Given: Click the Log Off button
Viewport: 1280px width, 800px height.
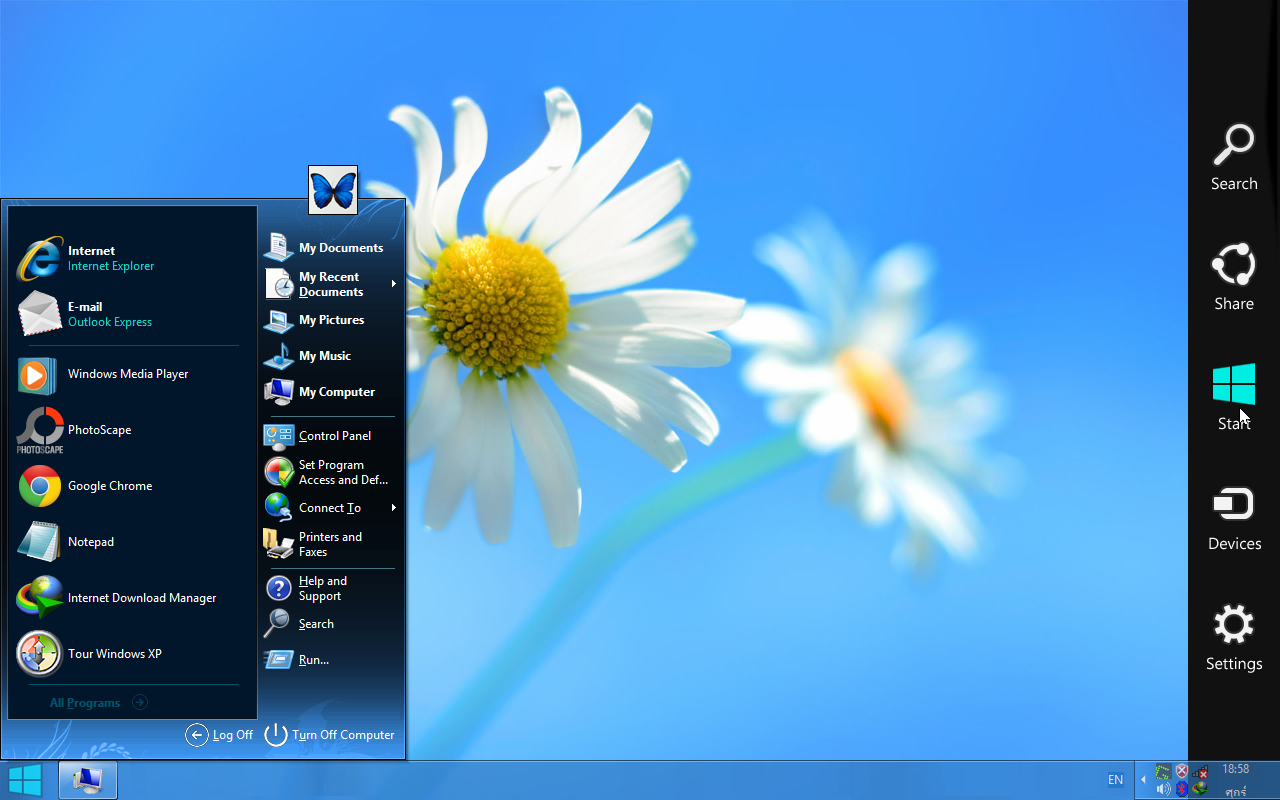Looking at the screenshot, I should tap(220, 735).
